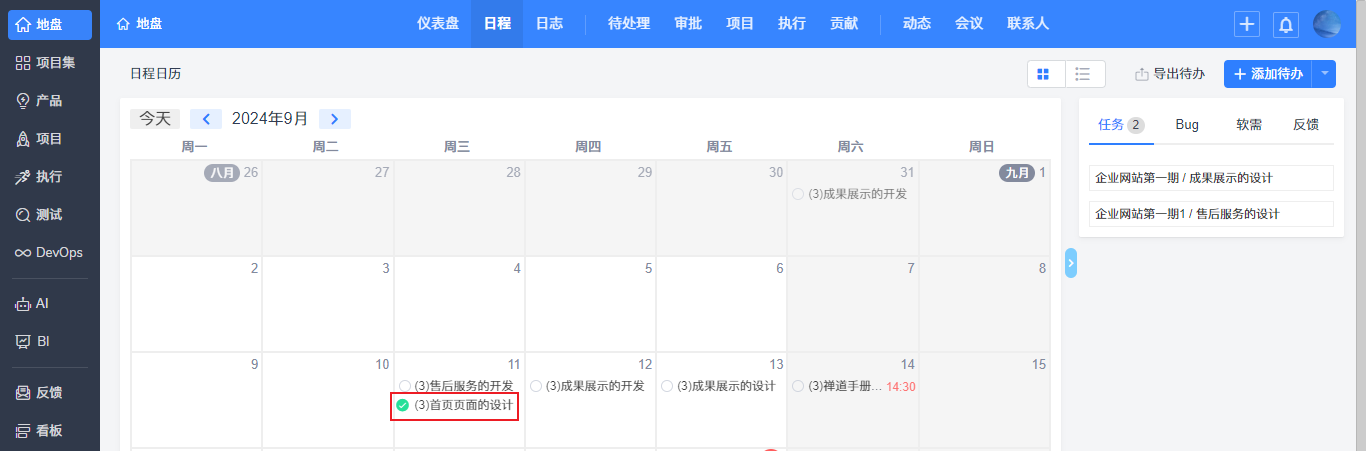
Task: Select 日程 tab
Action: click(x=497, y=24)
